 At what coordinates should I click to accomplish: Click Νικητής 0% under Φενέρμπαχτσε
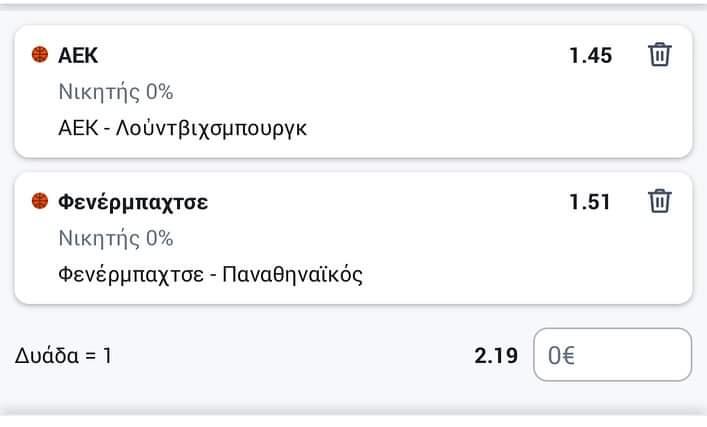point(116,238)
